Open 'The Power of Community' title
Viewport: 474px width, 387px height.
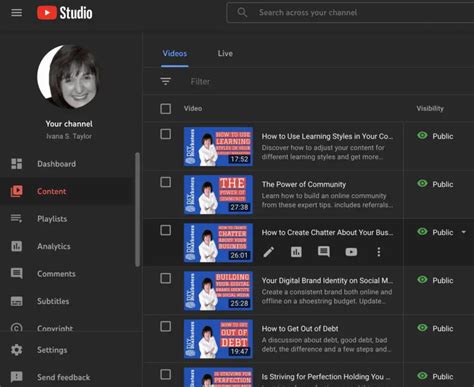pyautogui.click(x=304, y=184)
